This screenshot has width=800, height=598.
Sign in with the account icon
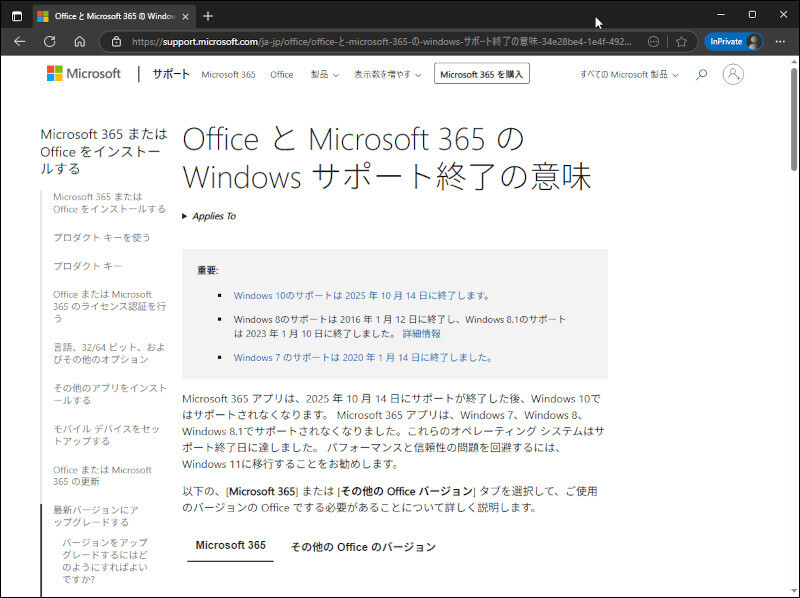click(x=733, y=74)
